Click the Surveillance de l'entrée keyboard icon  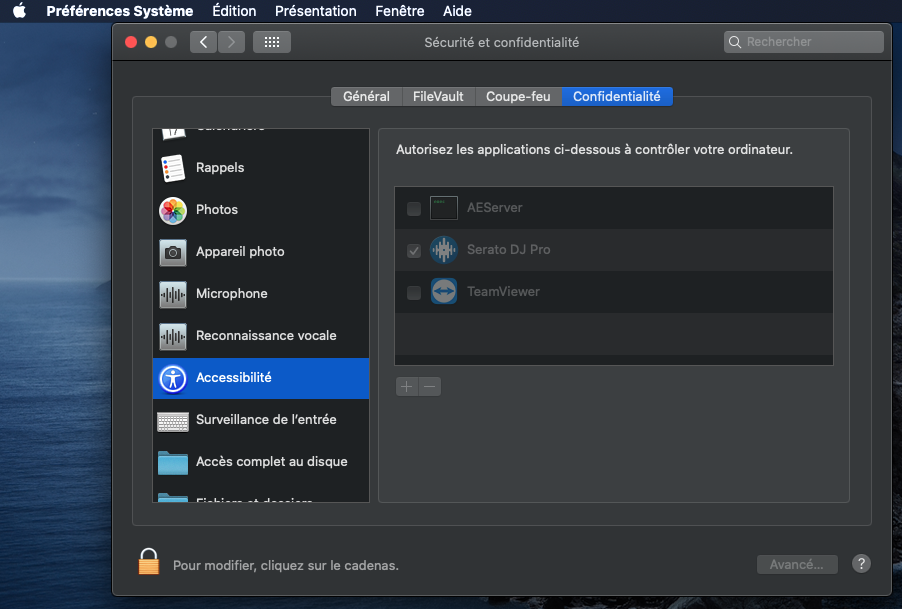(173, 422)
